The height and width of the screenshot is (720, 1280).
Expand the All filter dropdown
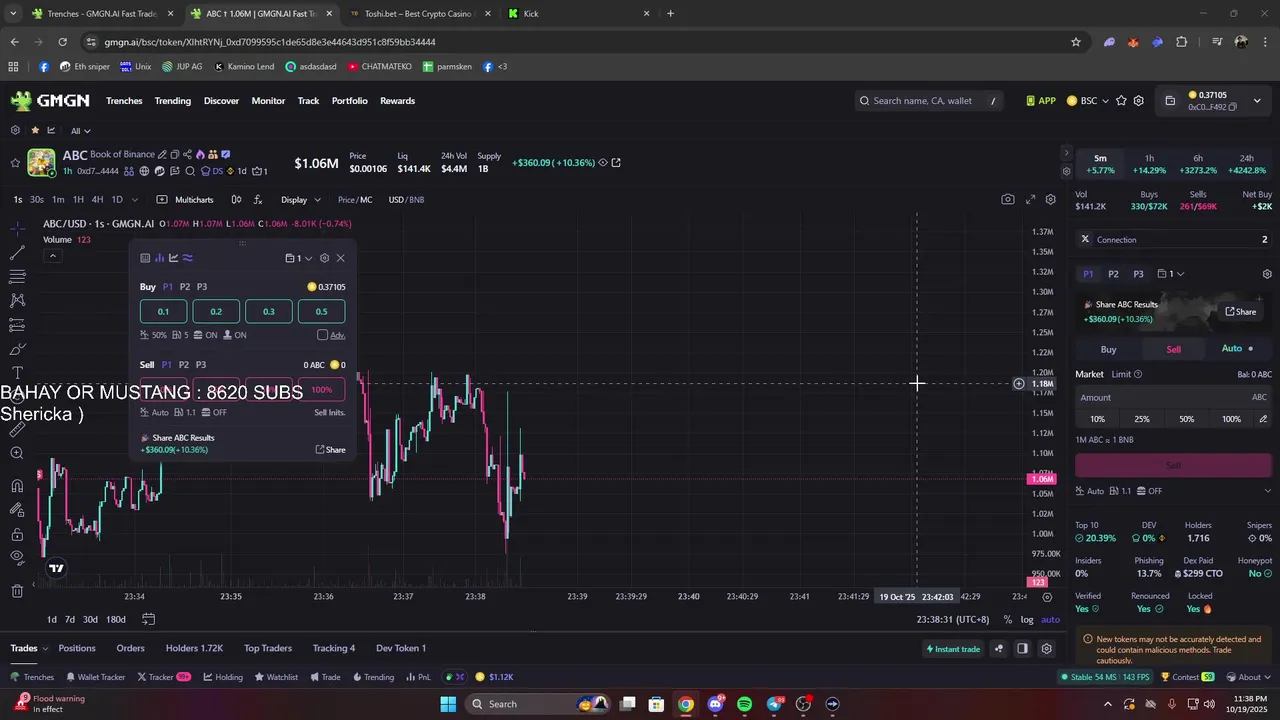81,131
